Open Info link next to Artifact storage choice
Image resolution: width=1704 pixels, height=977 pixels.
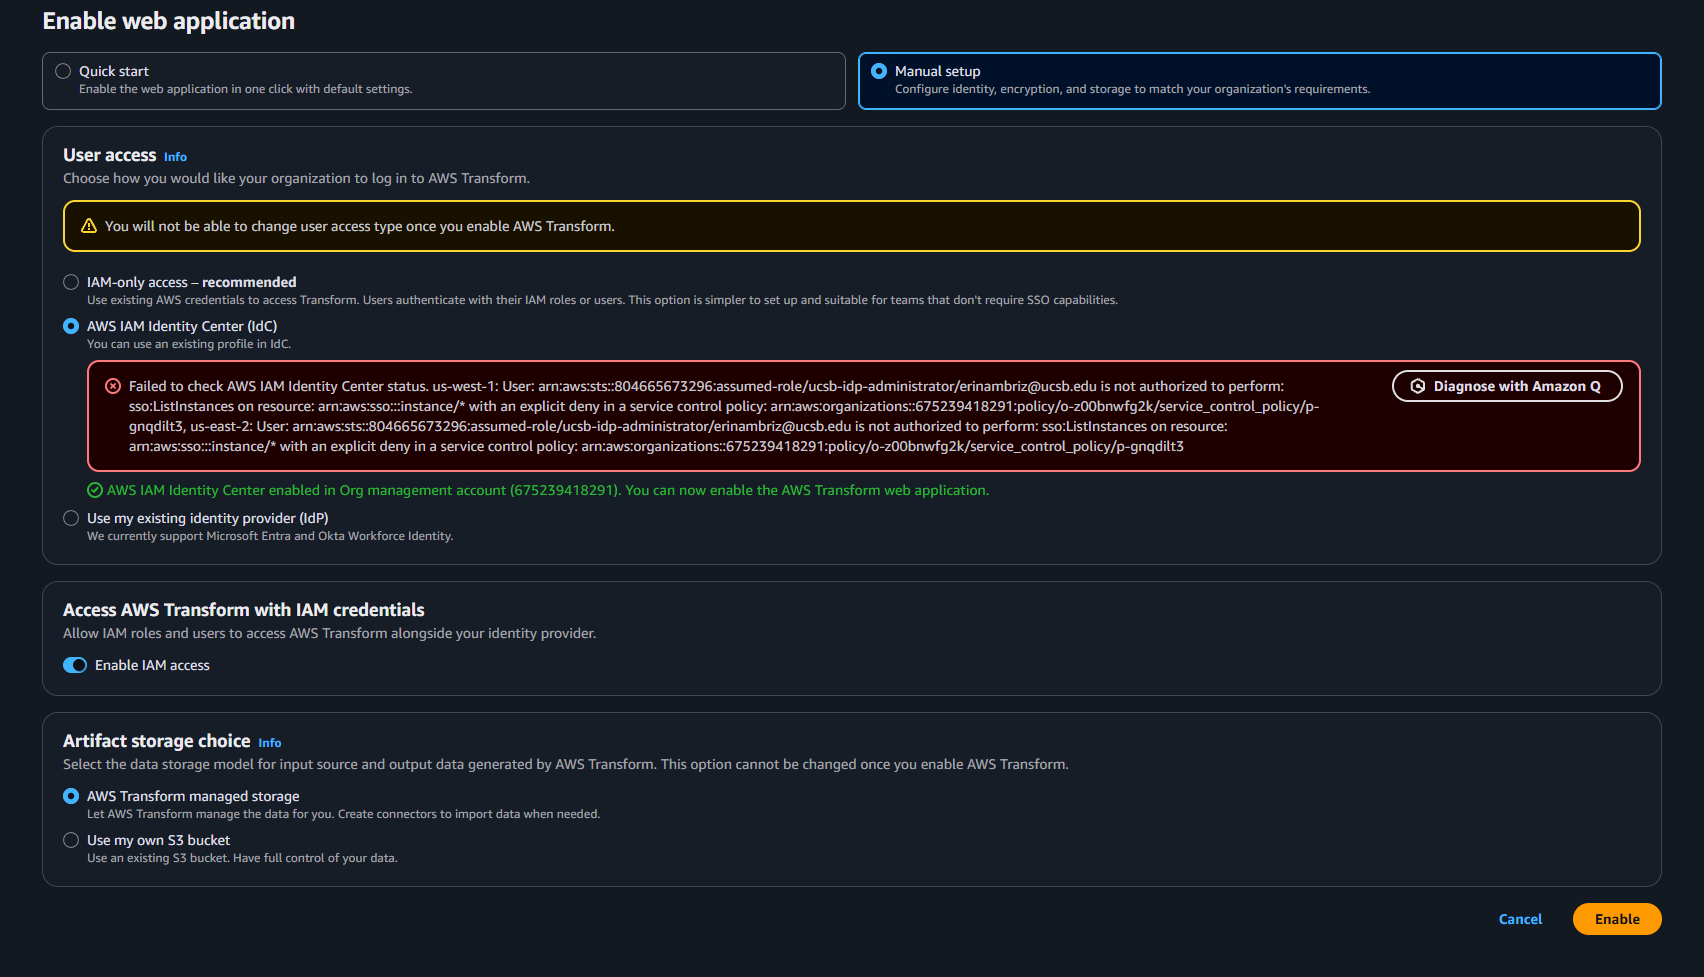[x=270, y=743]
